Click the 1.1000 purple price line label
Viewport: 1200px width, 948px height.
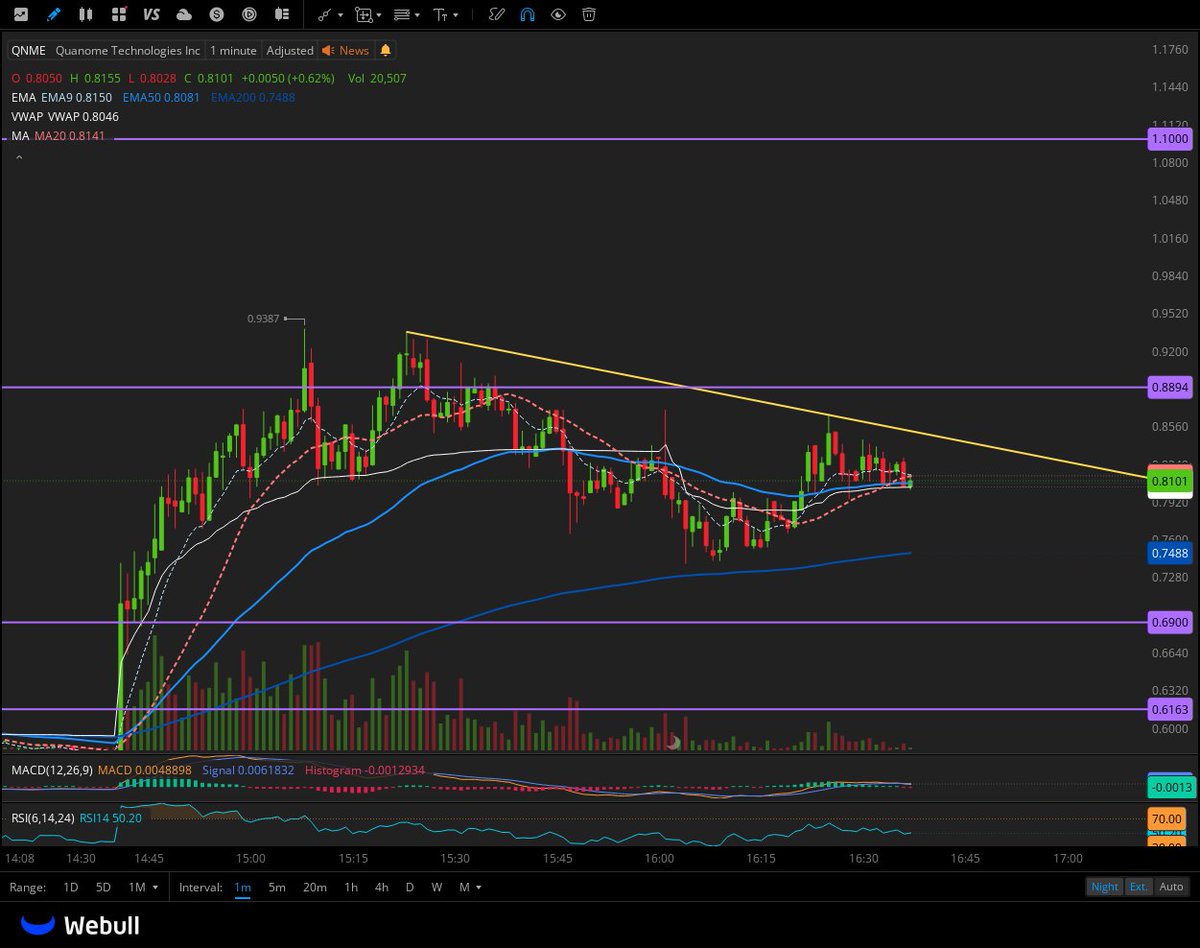pos(1169,139)
